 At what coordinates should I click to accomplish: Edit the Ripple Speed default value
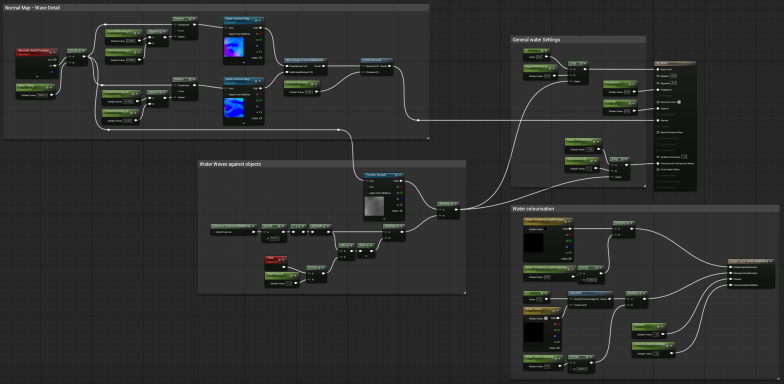288,283
